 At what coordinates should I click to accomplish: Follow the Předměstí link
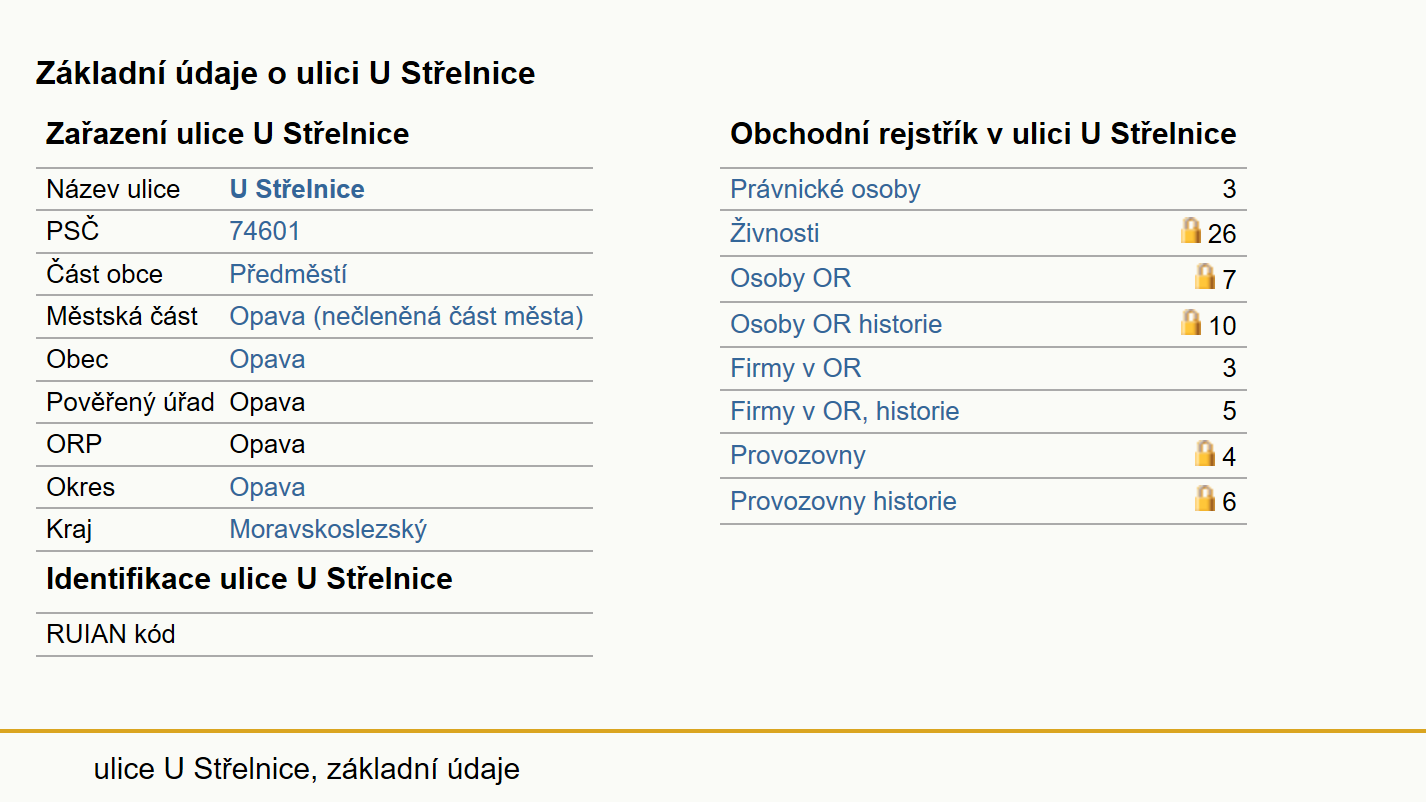pos(288,274)
